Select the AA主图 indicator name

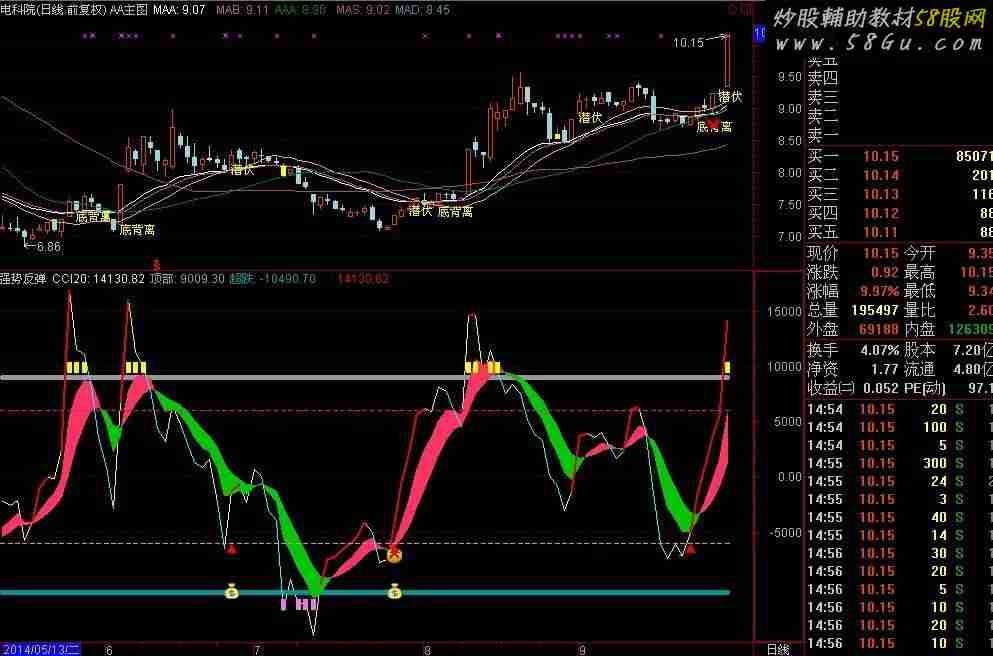point(129,9)
